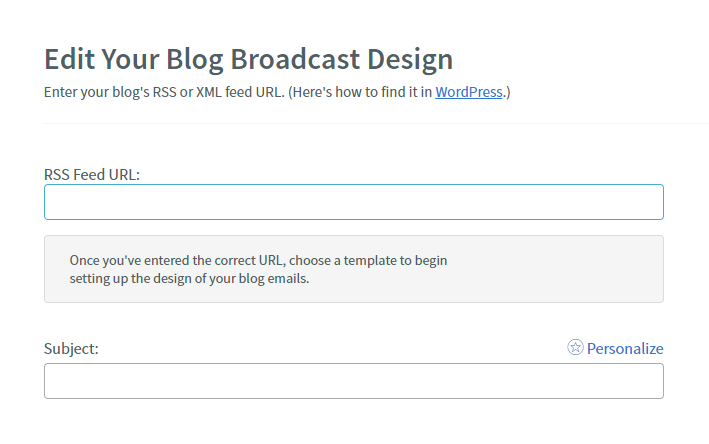Image resolution: width=709 pixels, height=444 pixels.
Task: Focus the RSS Feed URL input
Action: [354, 202]
